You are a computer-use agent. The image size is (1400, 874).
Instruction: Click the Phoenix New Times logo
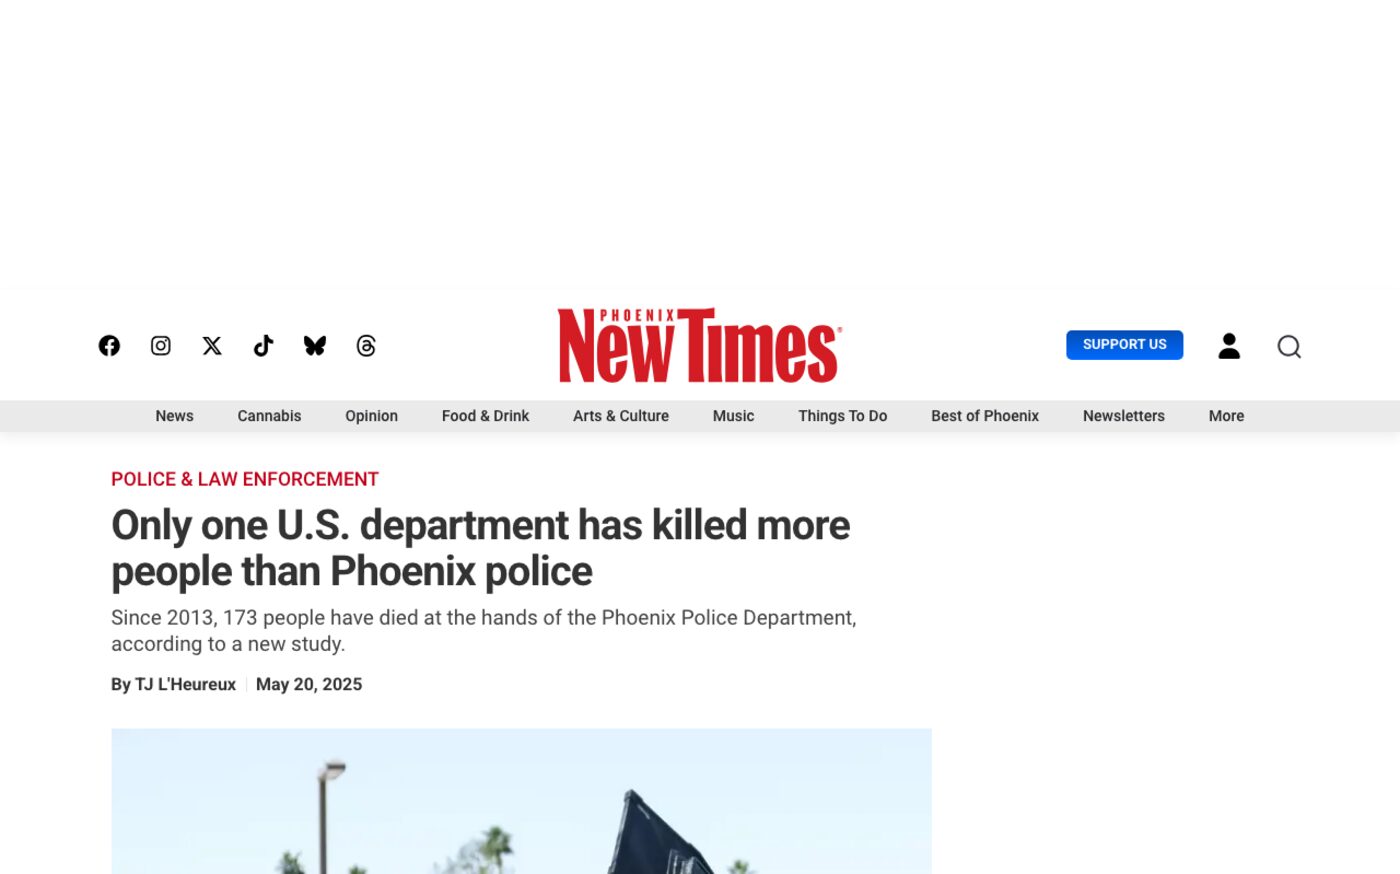click(700, 345)
